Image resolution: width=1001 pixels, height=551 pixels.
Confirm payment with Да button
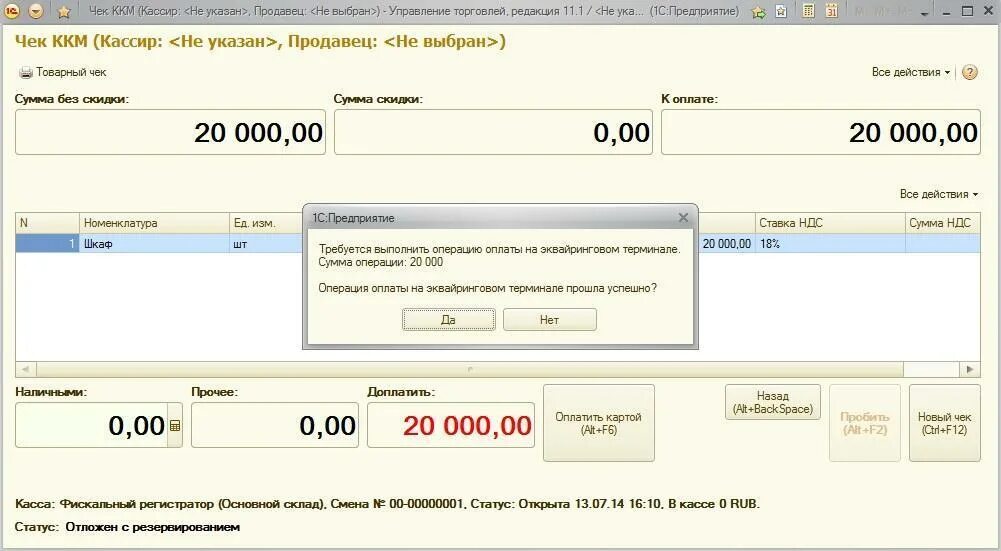[449, 320]
